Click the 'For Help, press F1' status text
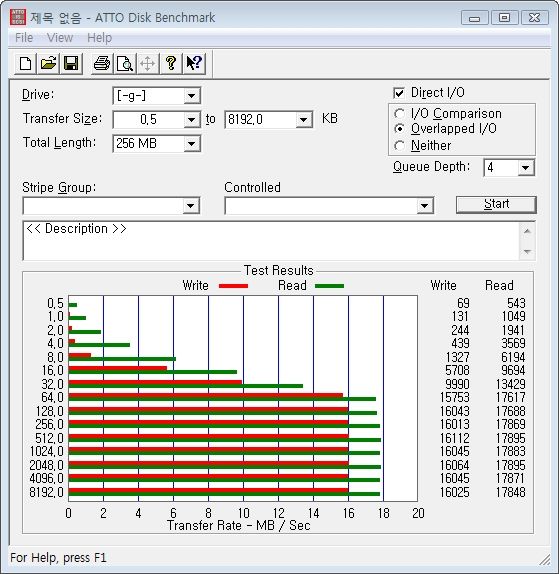Viewport: 559px width, 574px height. (x=58, y=558)
